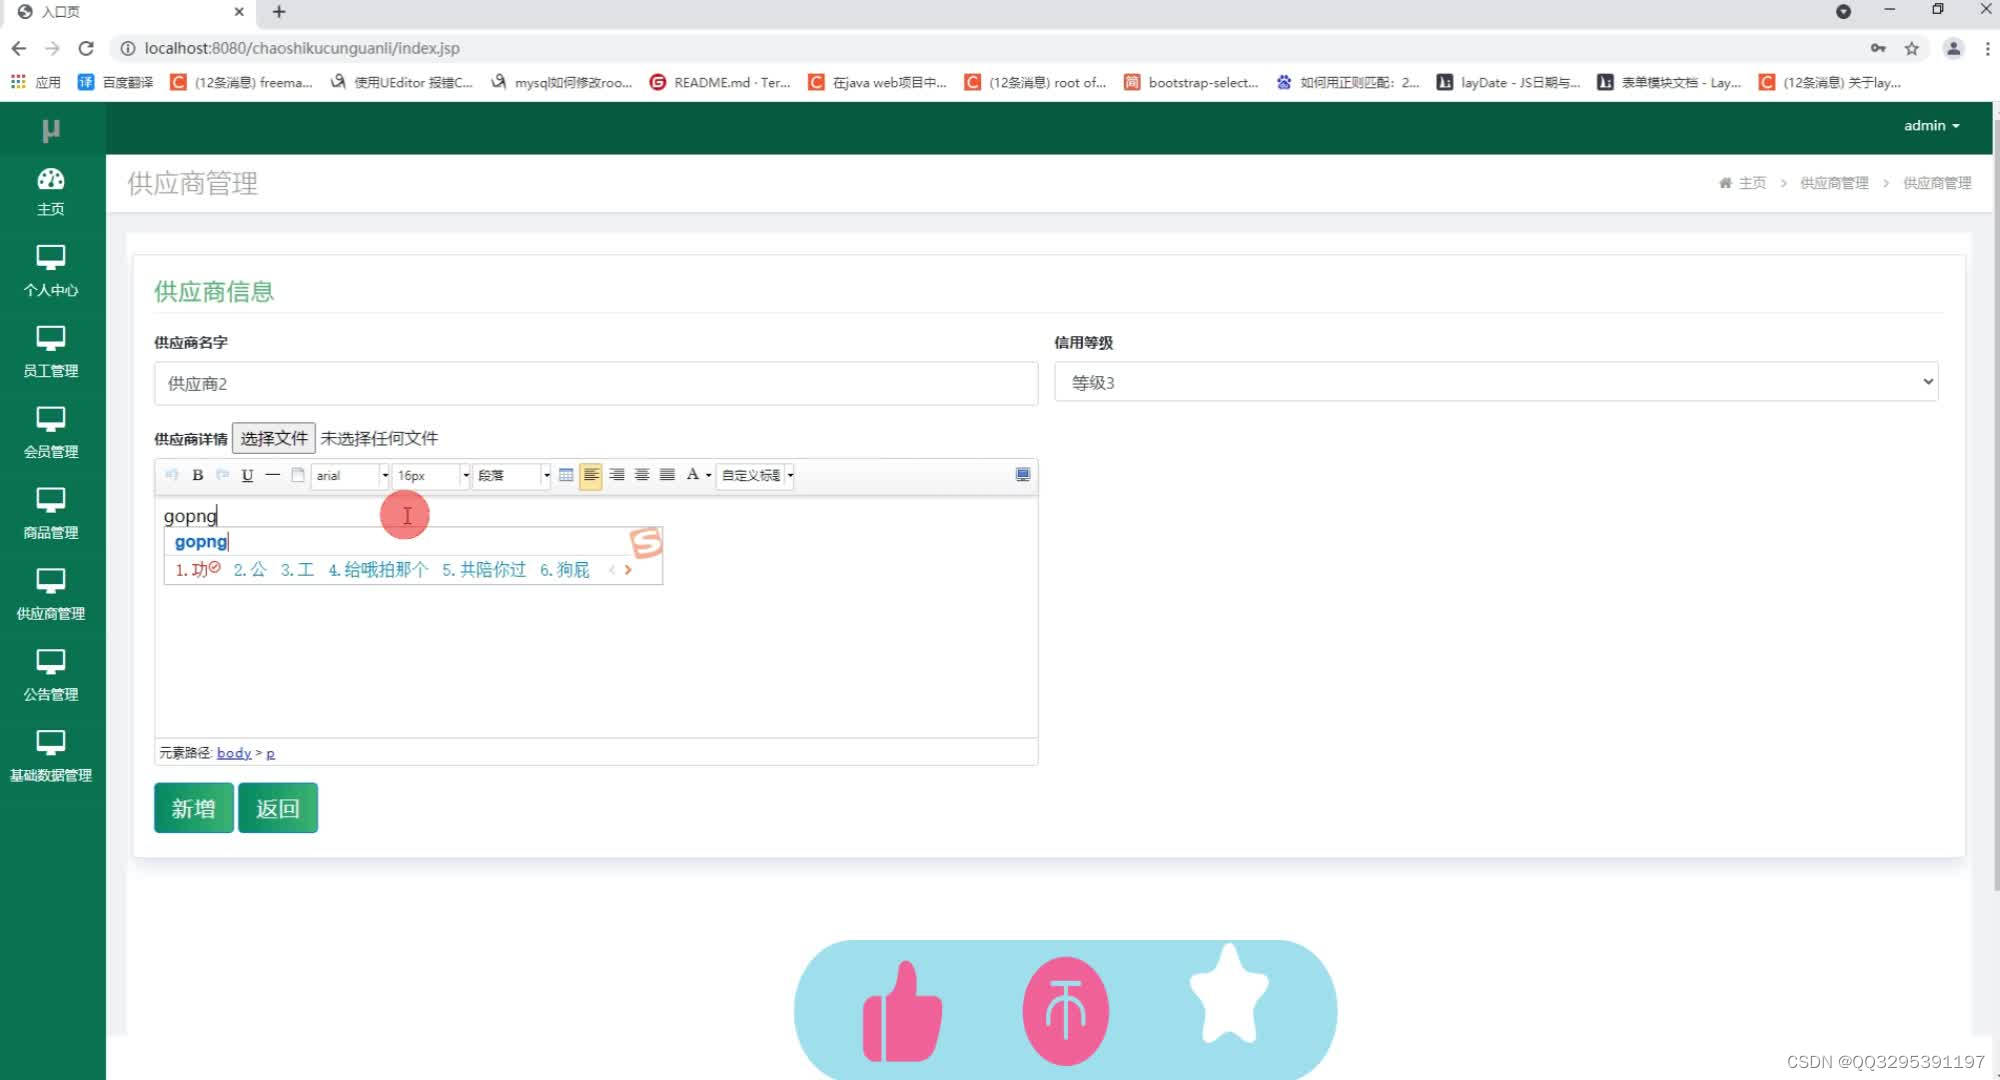
Task: Toggle underline formatting in the editor
Action: [247, 475]
